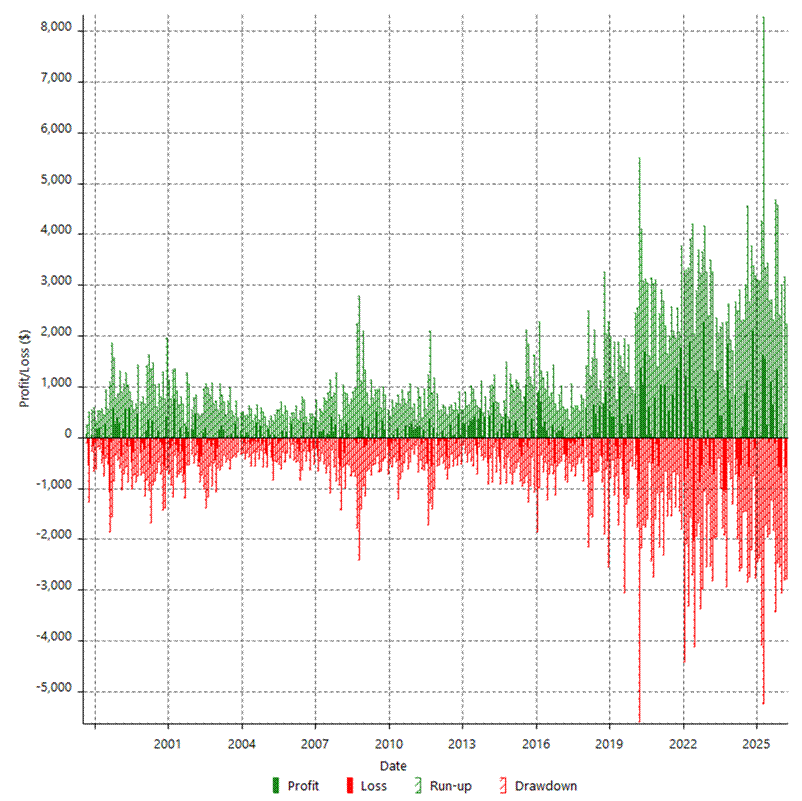Click the 2010 label on date axis
802x801 pixels.
[x=389, y=744]
